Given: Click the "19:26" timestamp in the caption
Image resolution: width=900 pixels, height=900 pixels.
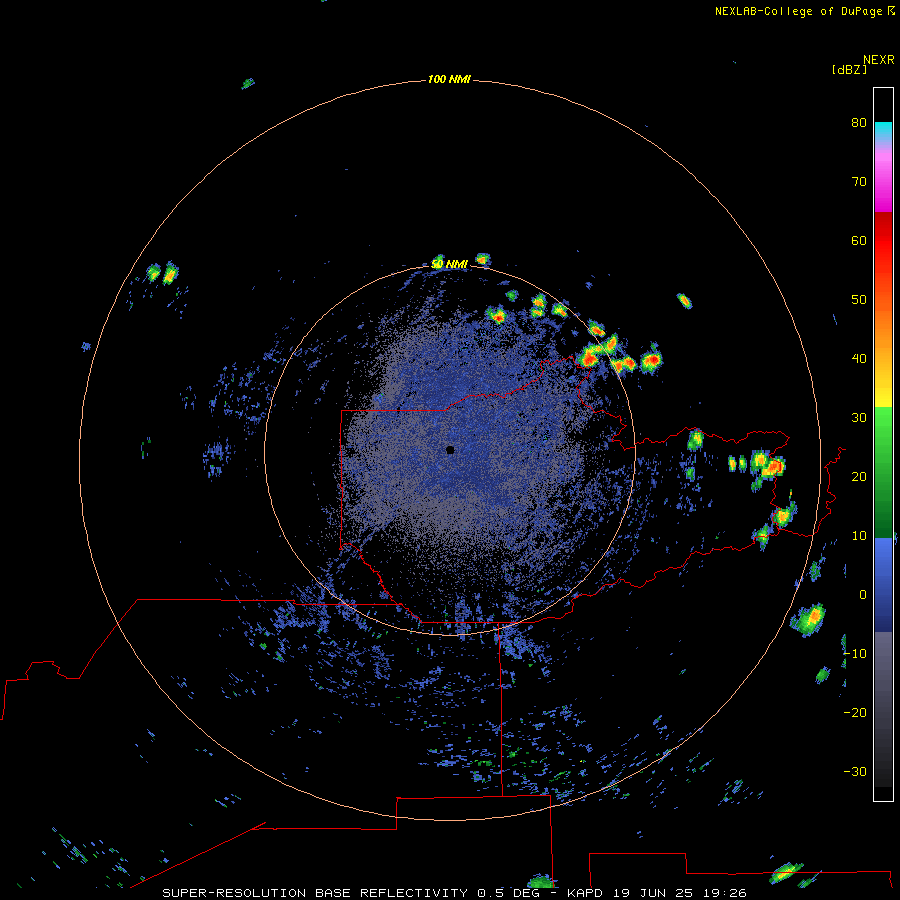Looking at the screenshot, I should [726, 893].
